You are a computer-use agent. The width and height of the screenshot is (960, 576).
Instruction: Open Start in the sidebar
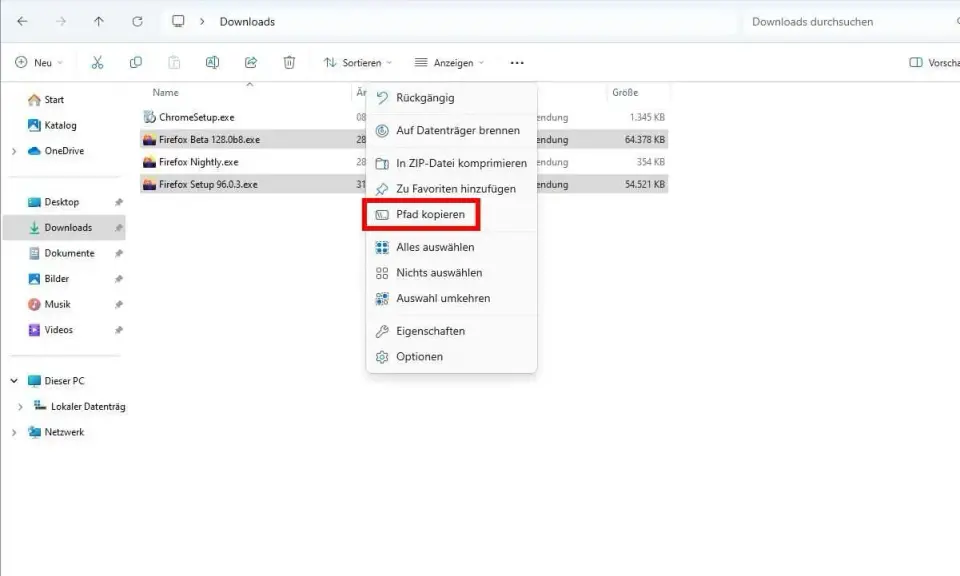pos(47,100)
